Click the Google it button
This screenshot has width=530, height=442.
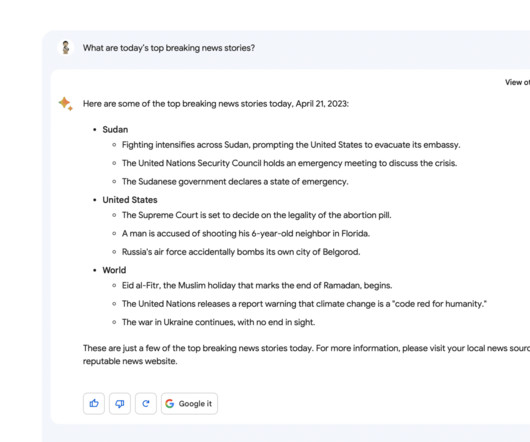[x=189, y=403]
